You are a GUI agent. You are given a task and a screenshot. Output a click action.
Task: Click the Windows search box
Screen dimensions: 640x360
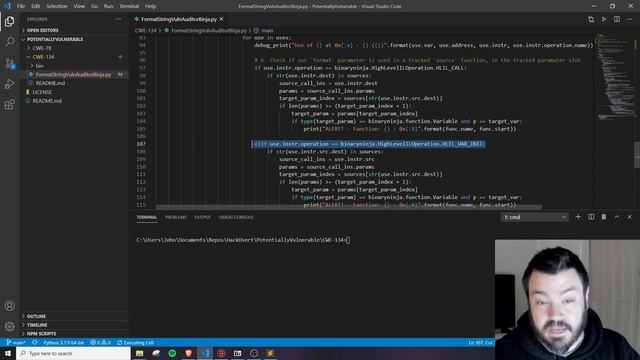click(73, 353)
